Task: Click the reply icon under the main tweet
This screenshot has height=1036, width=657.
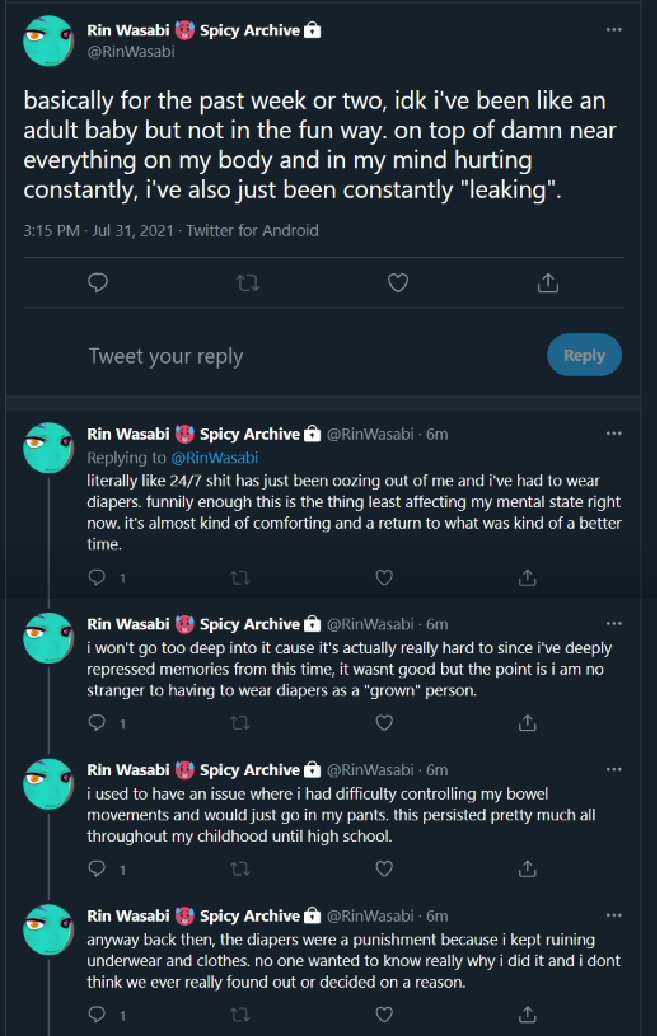Action: coord(98,283)
